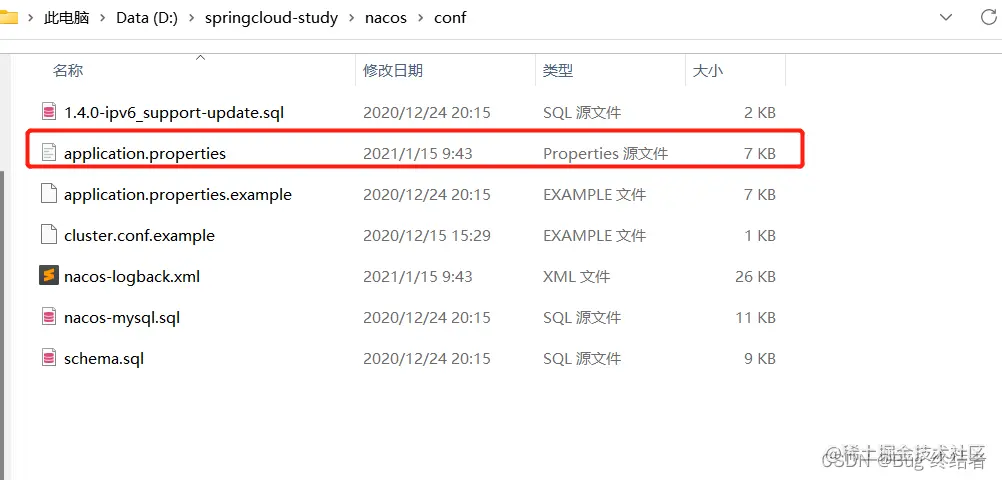
Task: Expand chevron before 此电脑 in breadcrumb
Action: pos(30,18)
